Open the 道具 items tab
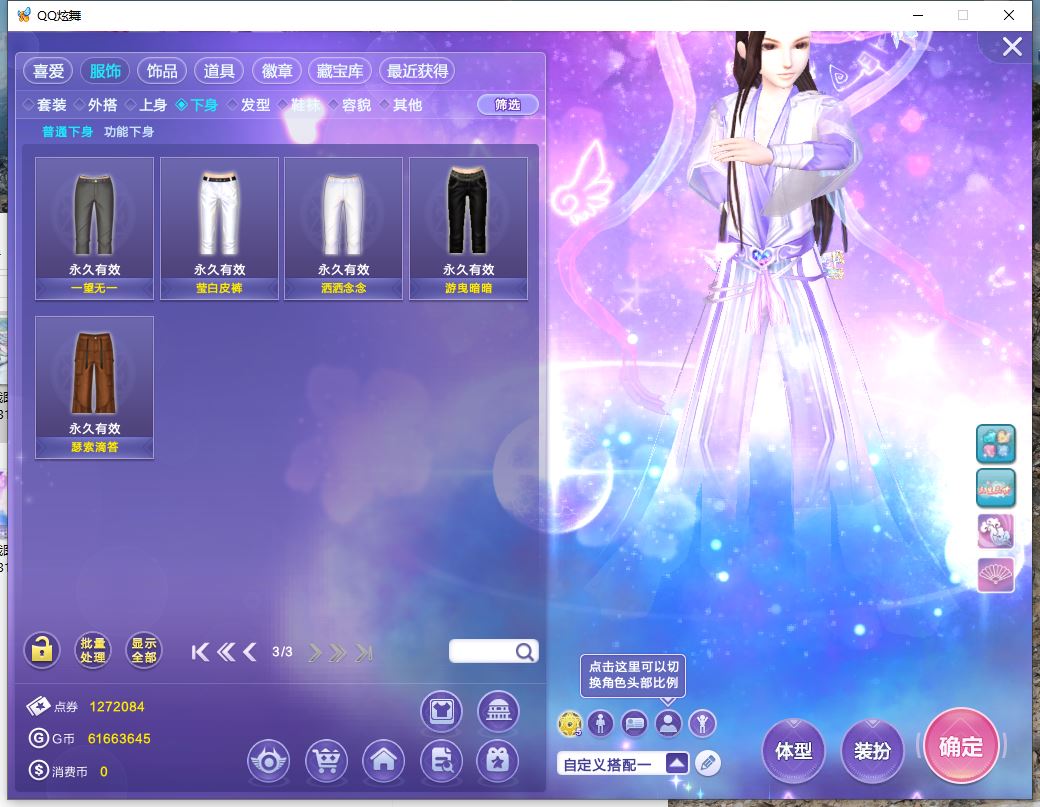The image size is (1040, 807). pyautogui.click(x=219, y=71)
